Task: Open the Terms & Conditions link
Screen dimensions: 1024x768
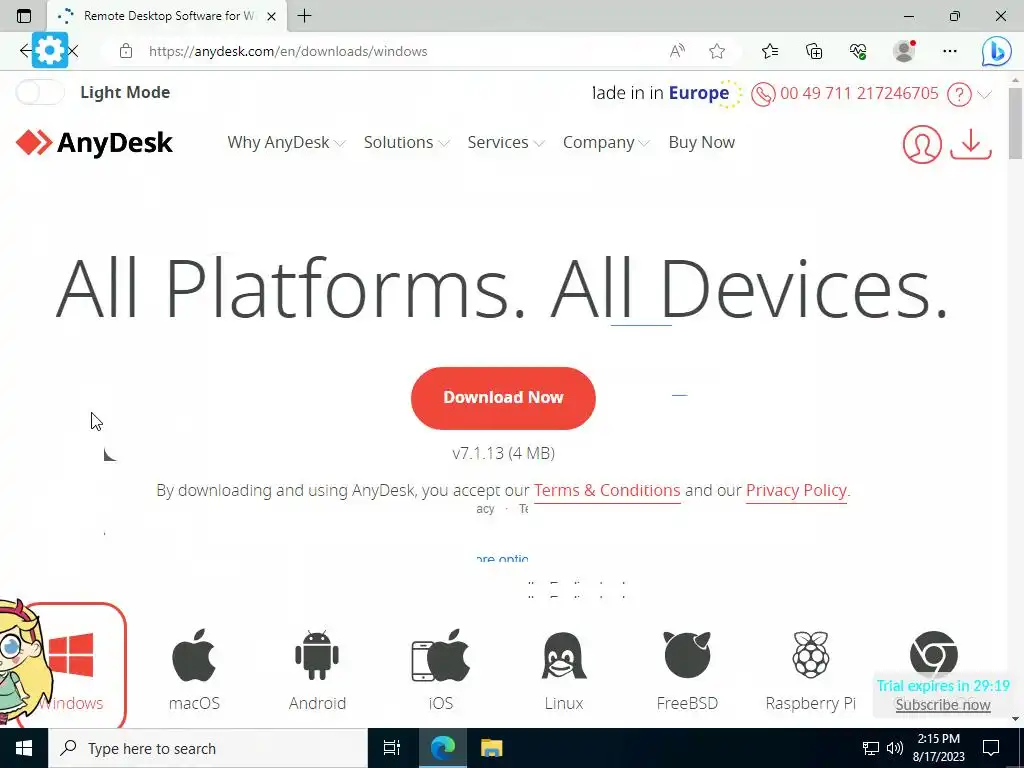Action: [607, 490]
